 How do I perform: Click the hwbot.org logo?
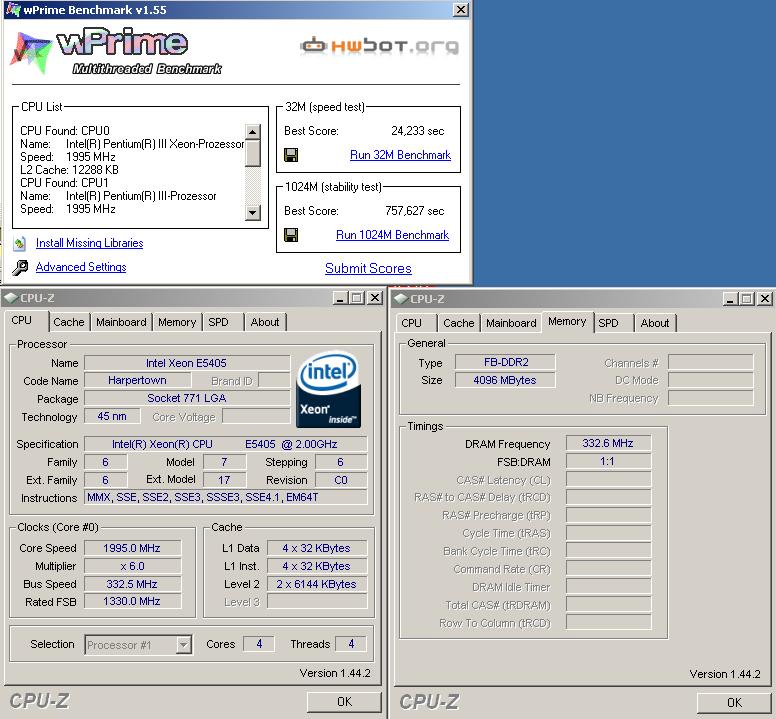coord(380,46)
